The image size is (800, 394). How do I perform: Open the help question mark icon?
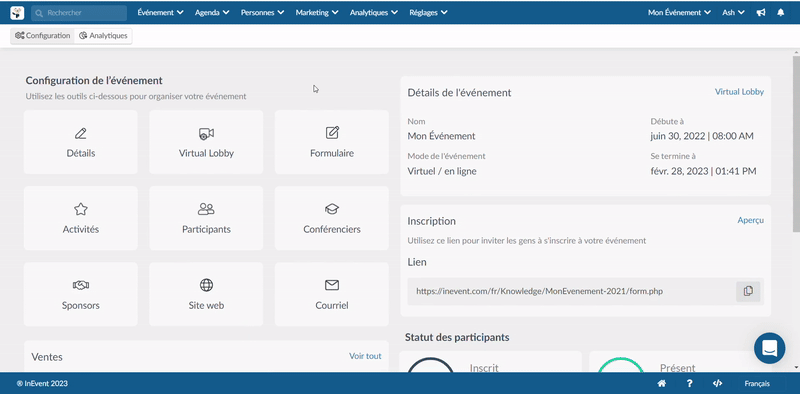689,384
